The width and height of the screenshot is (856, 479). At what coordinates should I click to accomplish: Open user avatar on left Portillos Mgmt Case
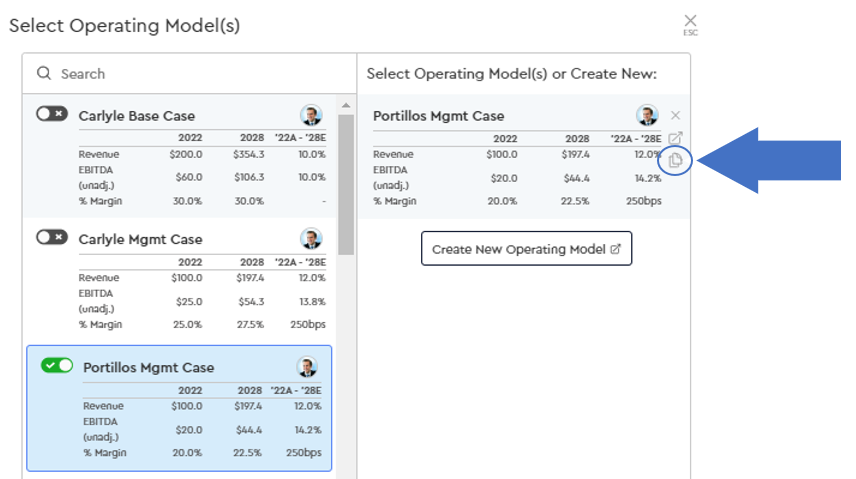(x=307, y=367)
